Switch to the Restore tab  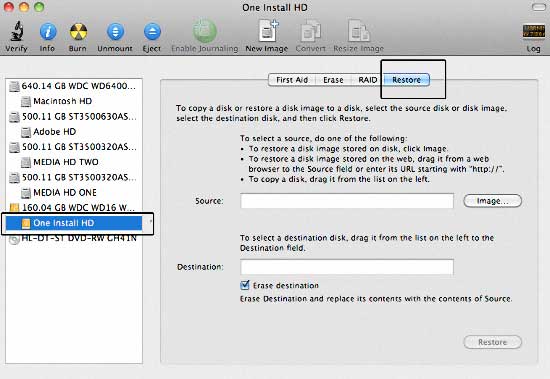coord(407,80)
